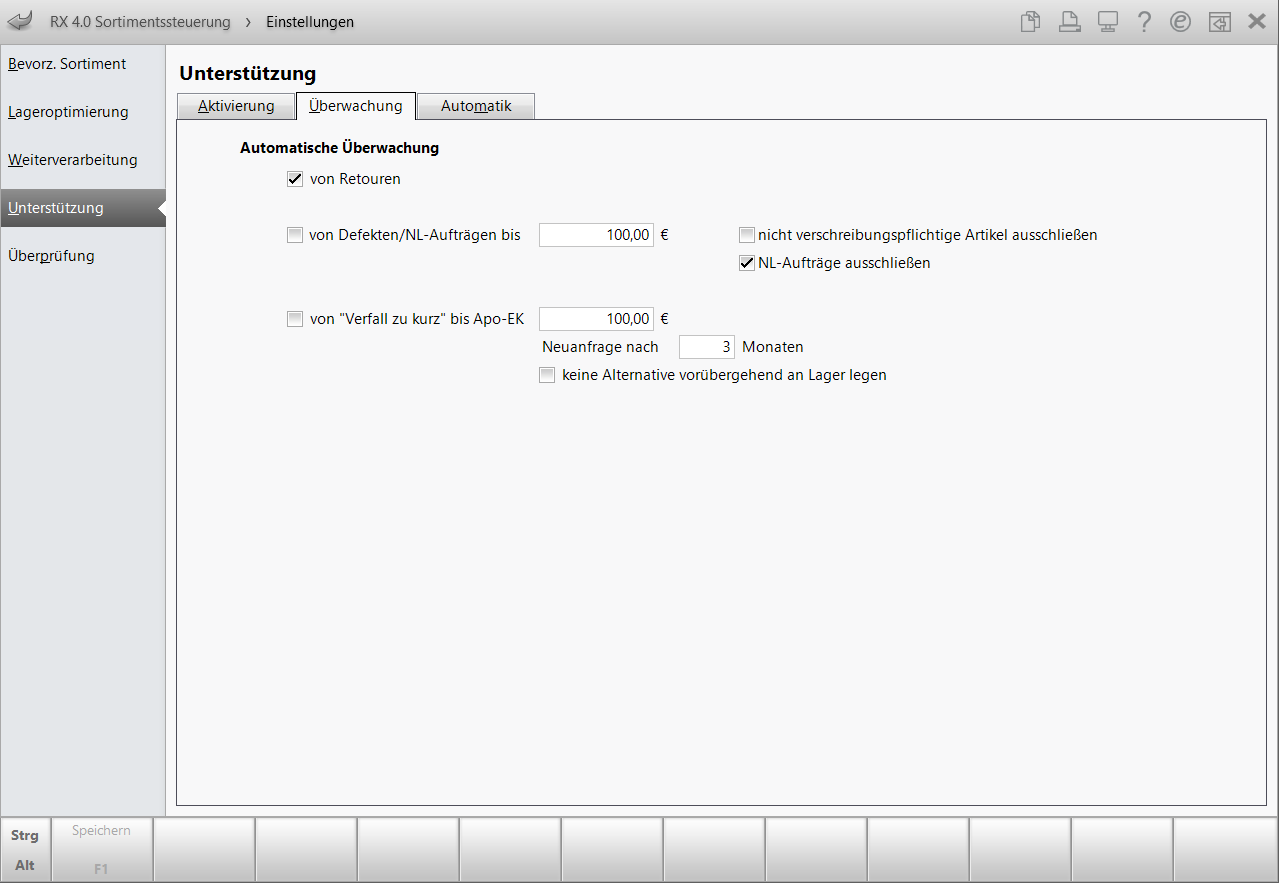Click the monitor icon in title bar
This screenshot has width=1279, height=883.
point(1107,22)
